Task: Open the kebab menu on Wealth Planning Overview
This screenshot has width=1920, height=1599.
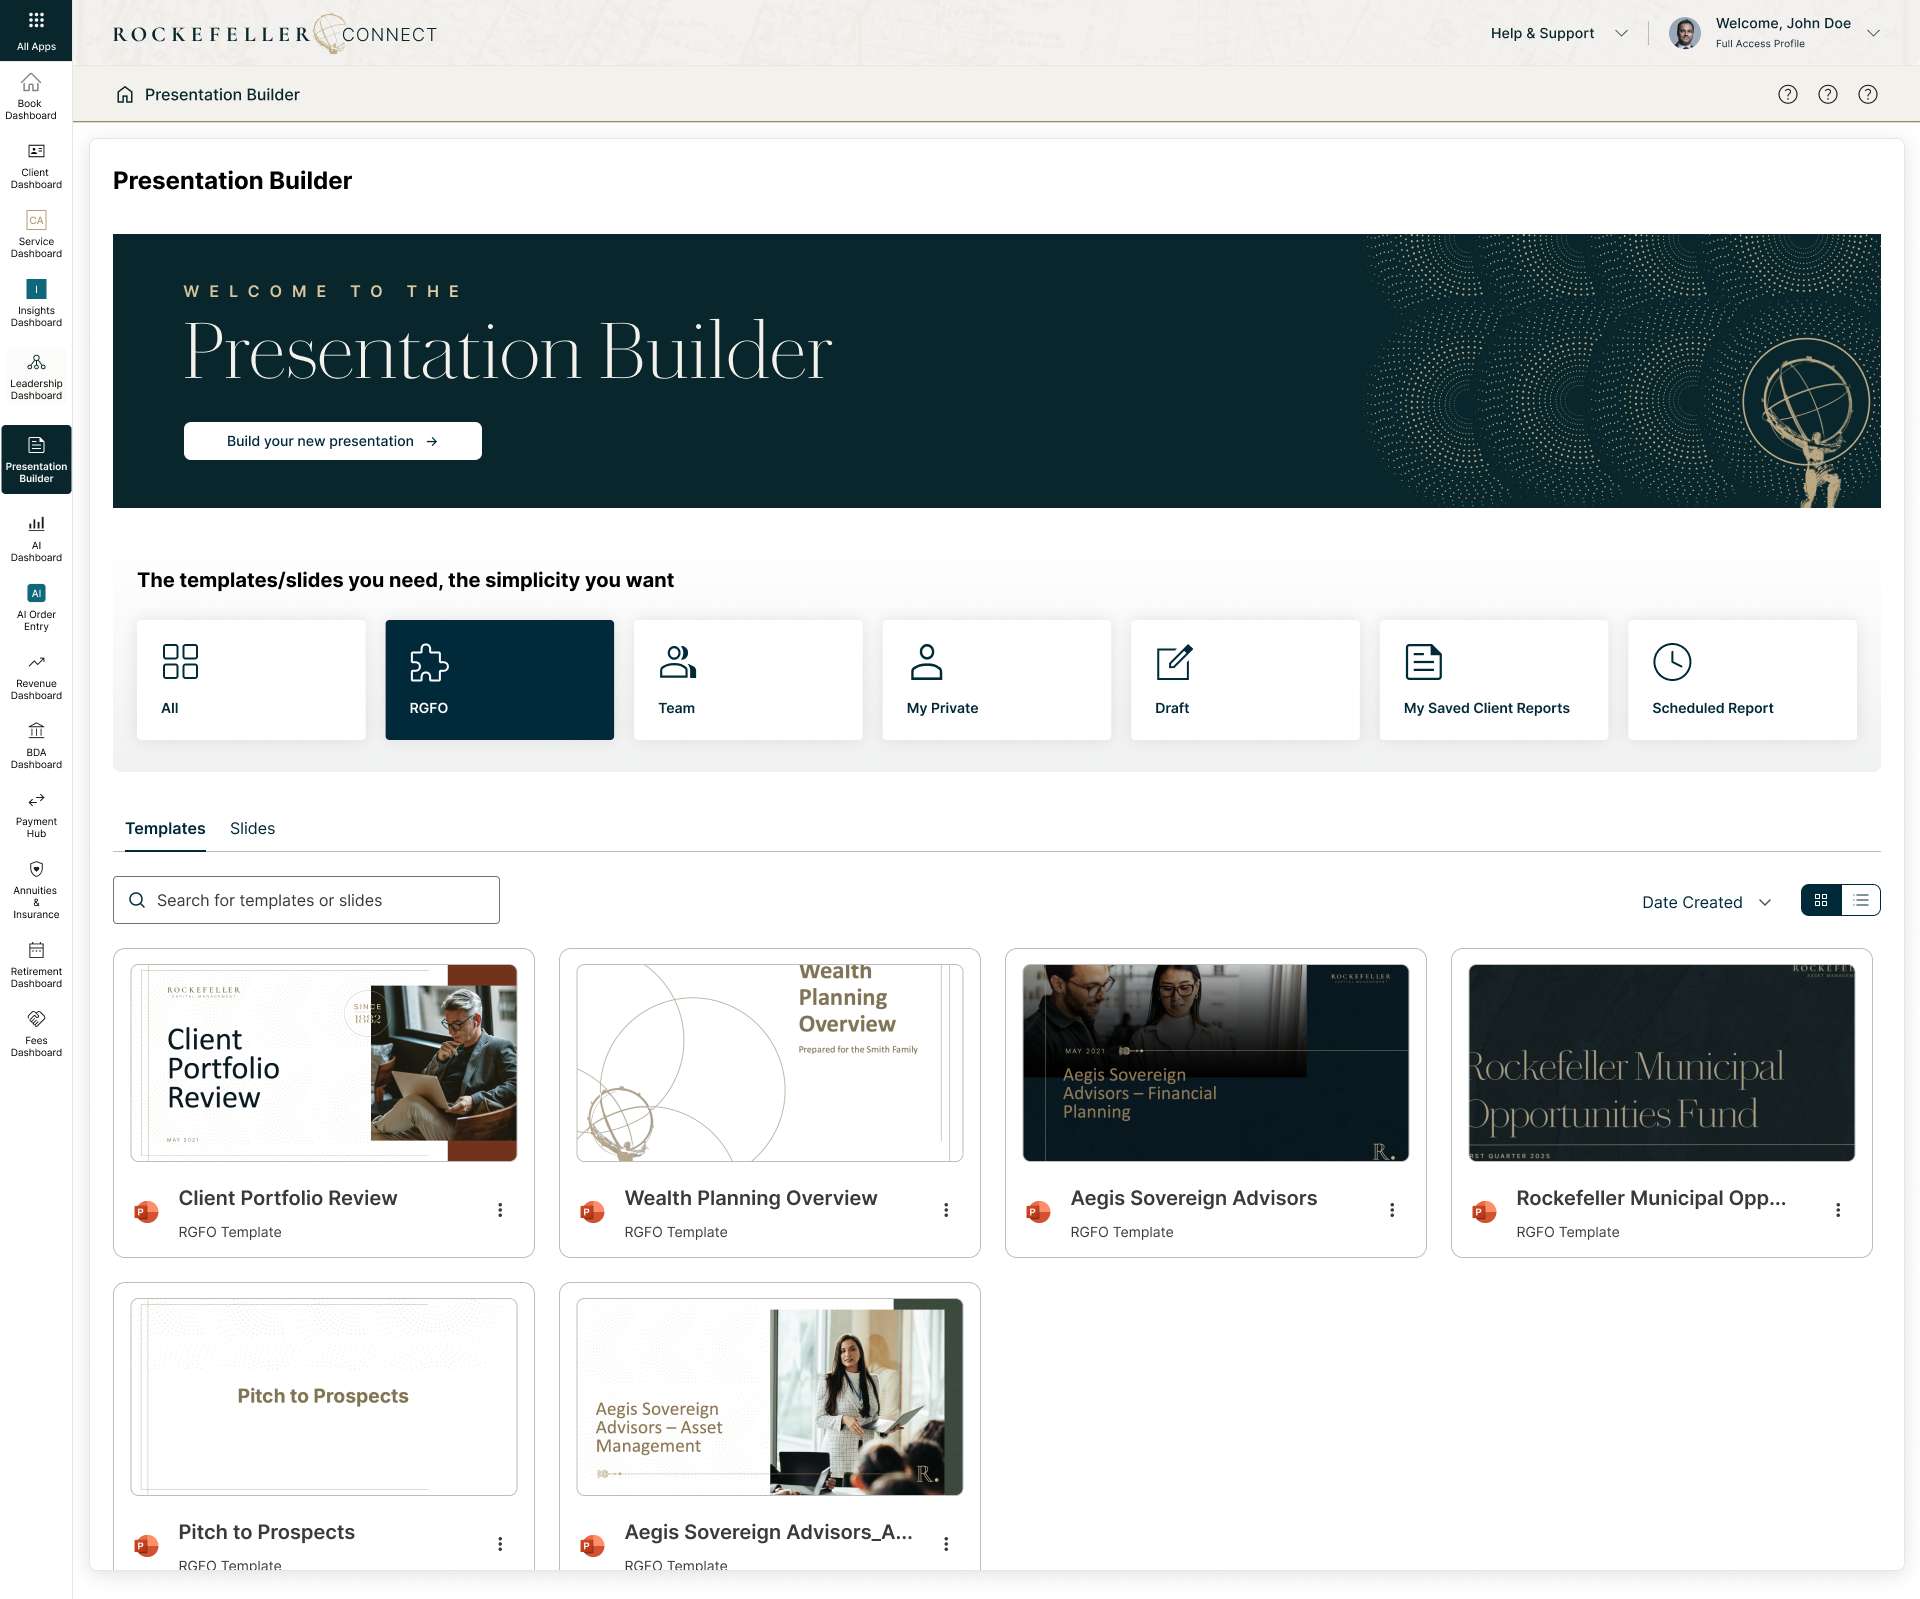Action: [x=946, y=1210]
